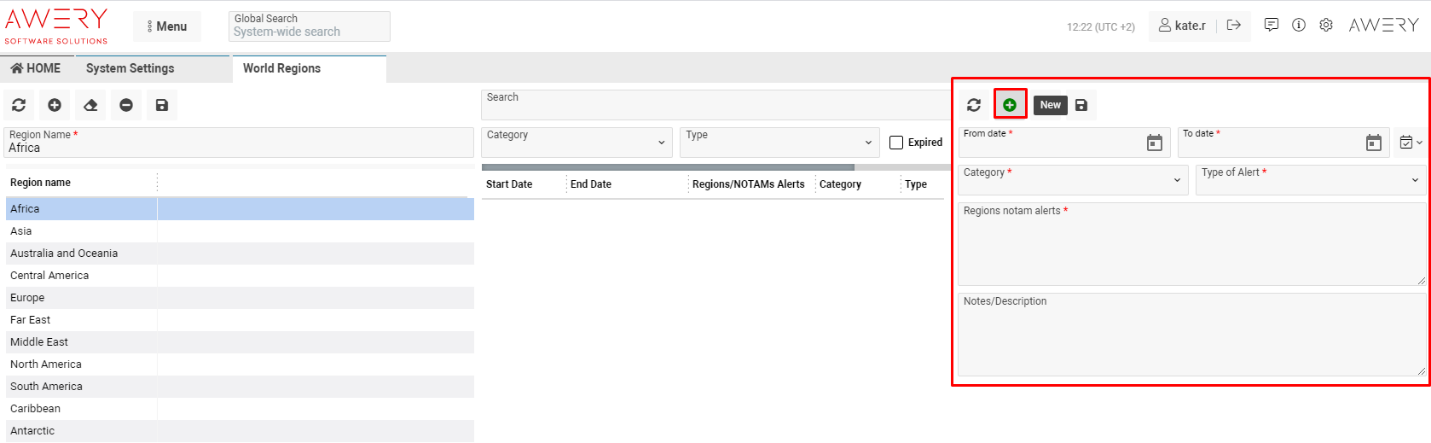Click the logout arrow icon next to kate.r
1431x443 pixels.
(1234, 25)
